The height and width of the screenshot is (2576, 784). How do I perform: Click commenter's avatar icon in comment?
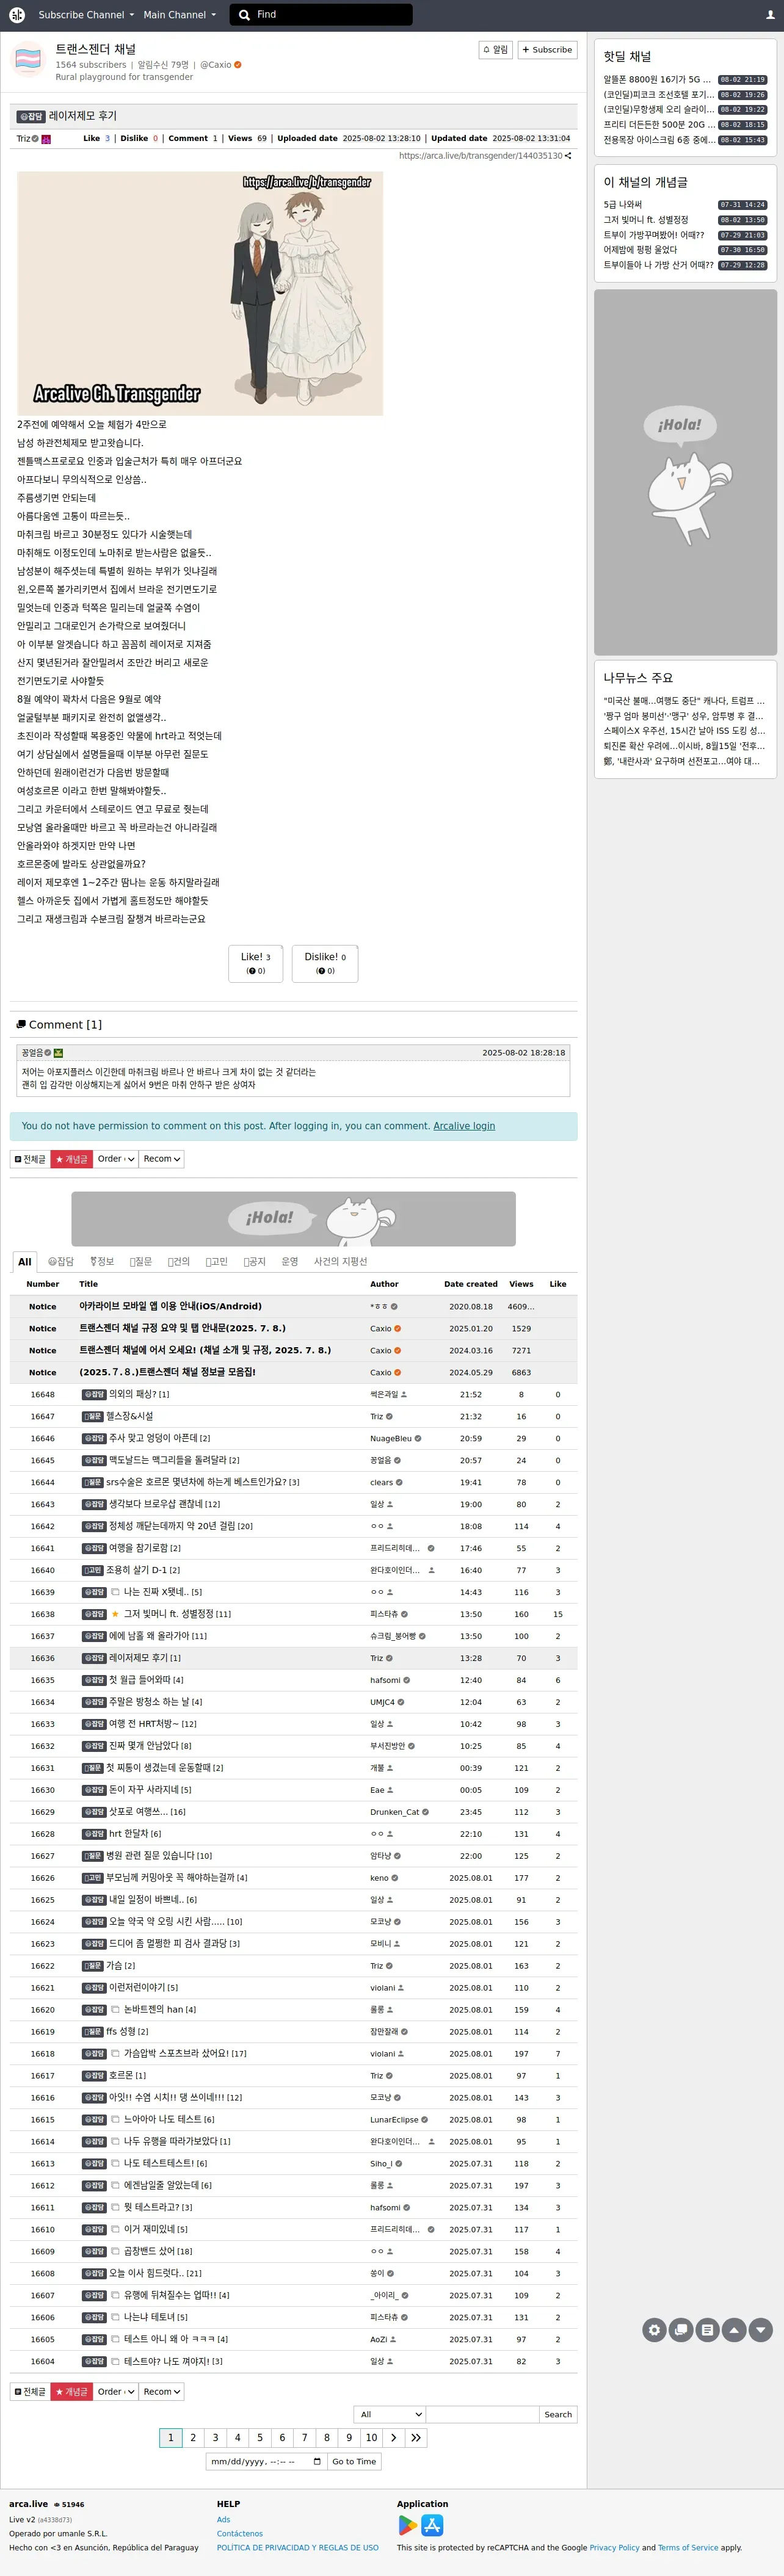point(58,1053)
